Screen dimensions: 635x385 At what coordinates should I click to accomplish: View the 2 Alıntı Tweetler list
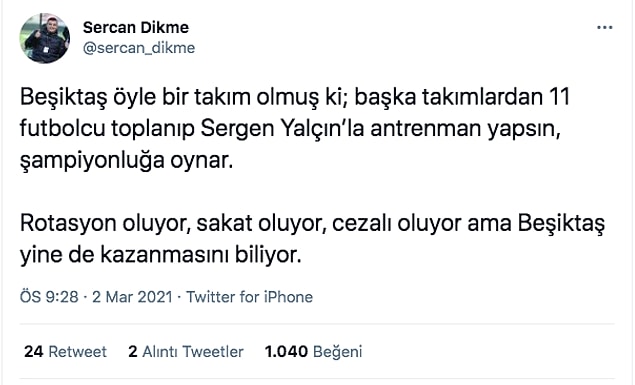[186, 351]
